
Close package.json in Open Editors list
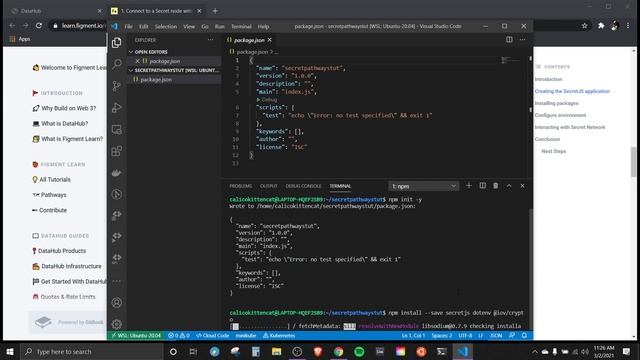coord(137,61)
